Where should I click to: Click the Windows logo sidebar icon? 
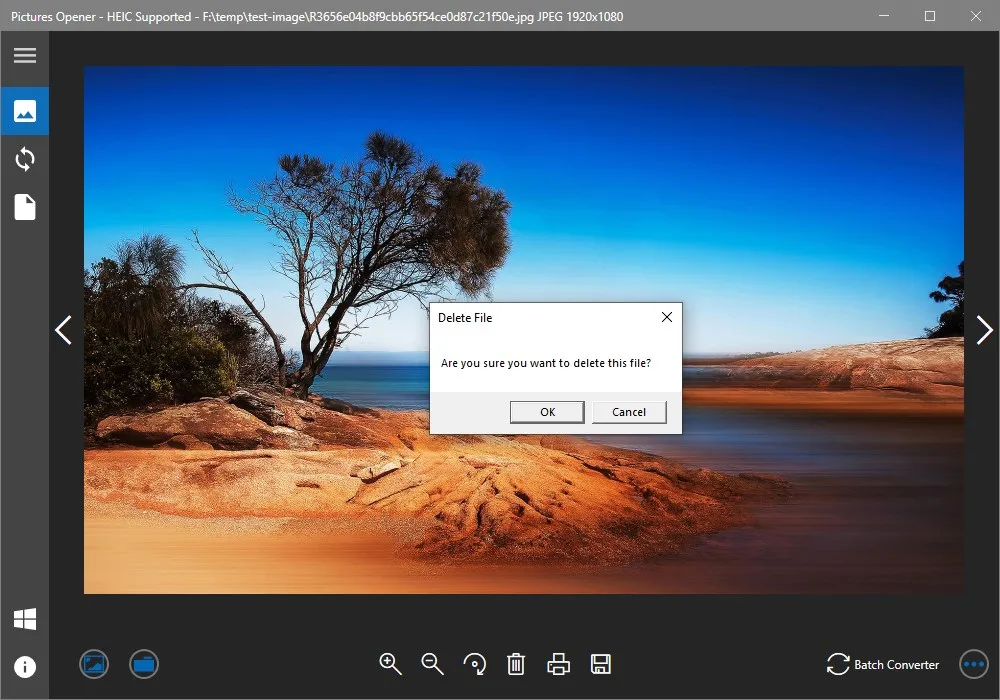(x=24, y=618)
